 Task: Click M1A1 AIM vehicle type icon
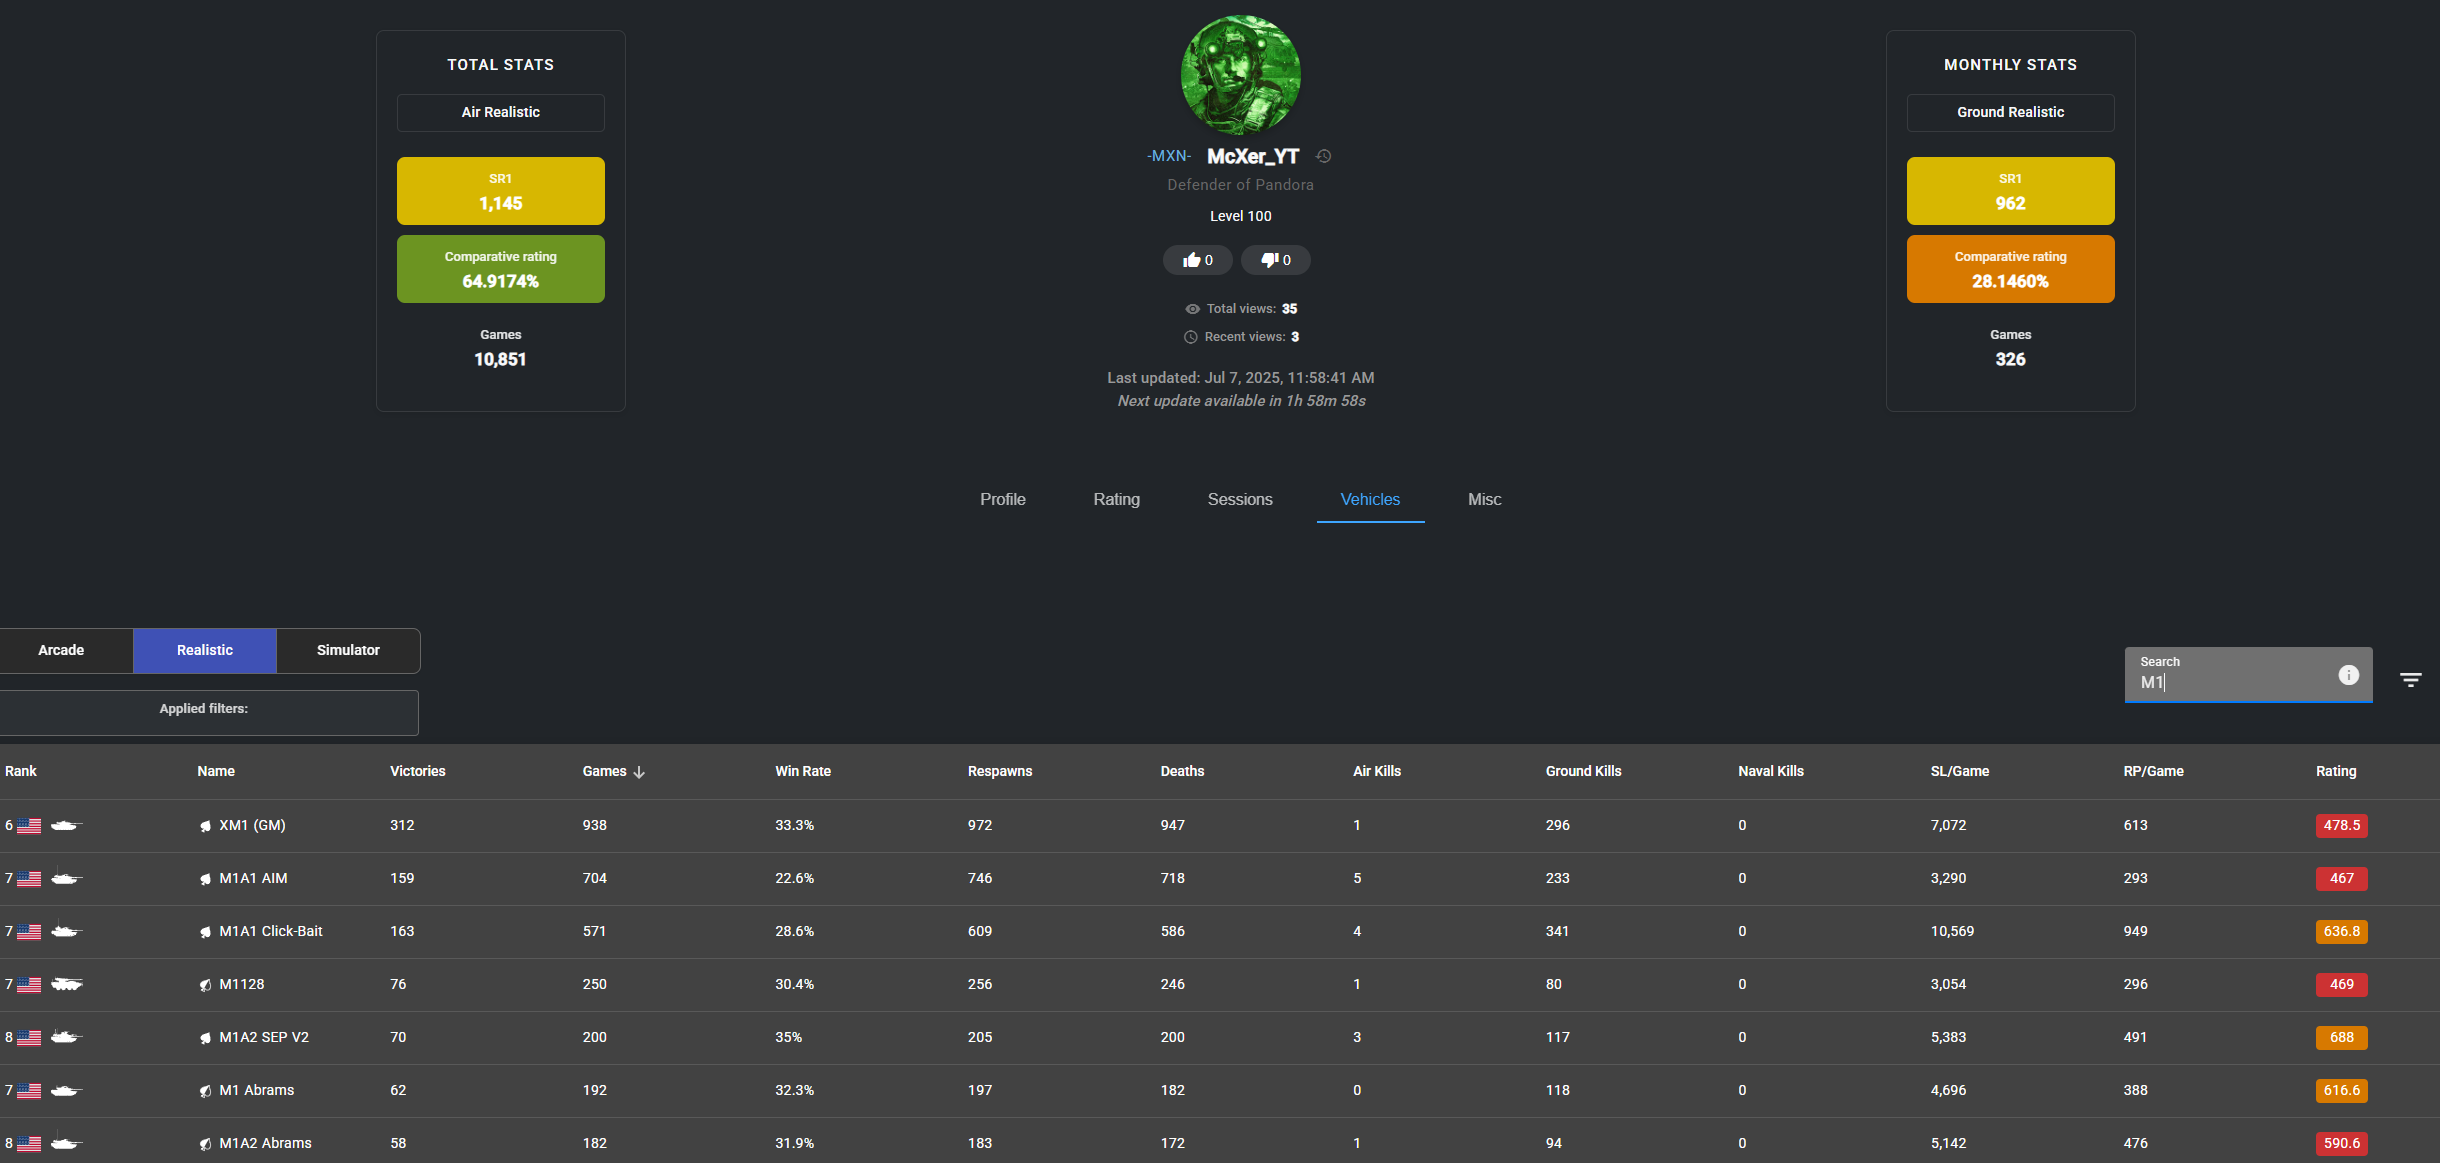pyautogui.click(x=66, y=878)
